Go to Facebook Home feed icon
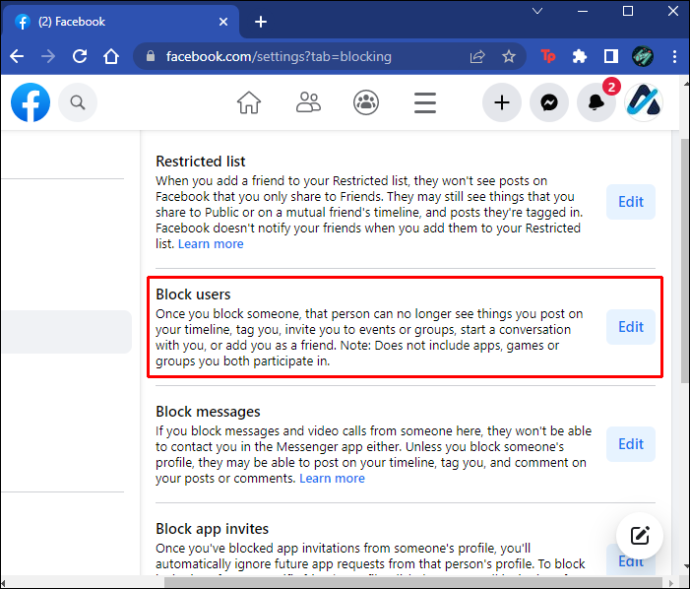690x589 pixels. click(x=249, y=103)
